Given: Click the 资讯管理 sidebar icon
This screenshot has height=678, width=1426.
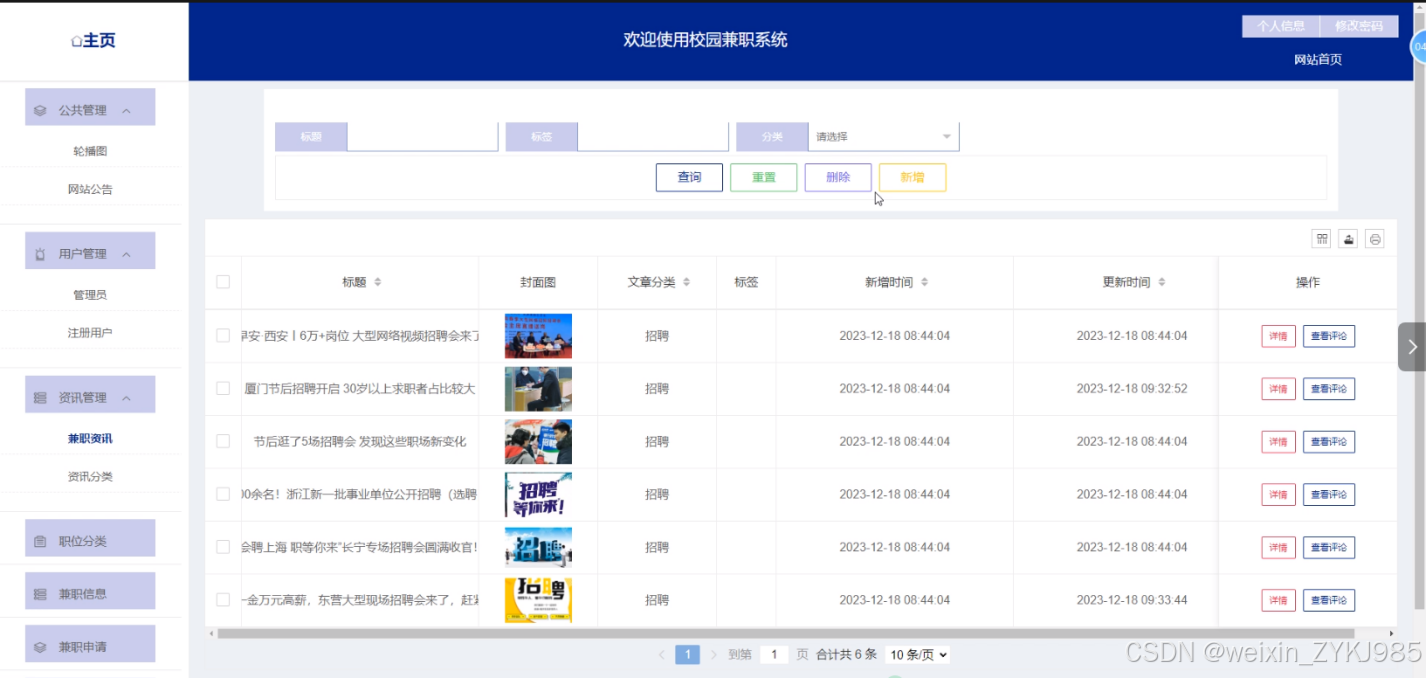Looking at the screenshot, I should click(x=40, y=398).
